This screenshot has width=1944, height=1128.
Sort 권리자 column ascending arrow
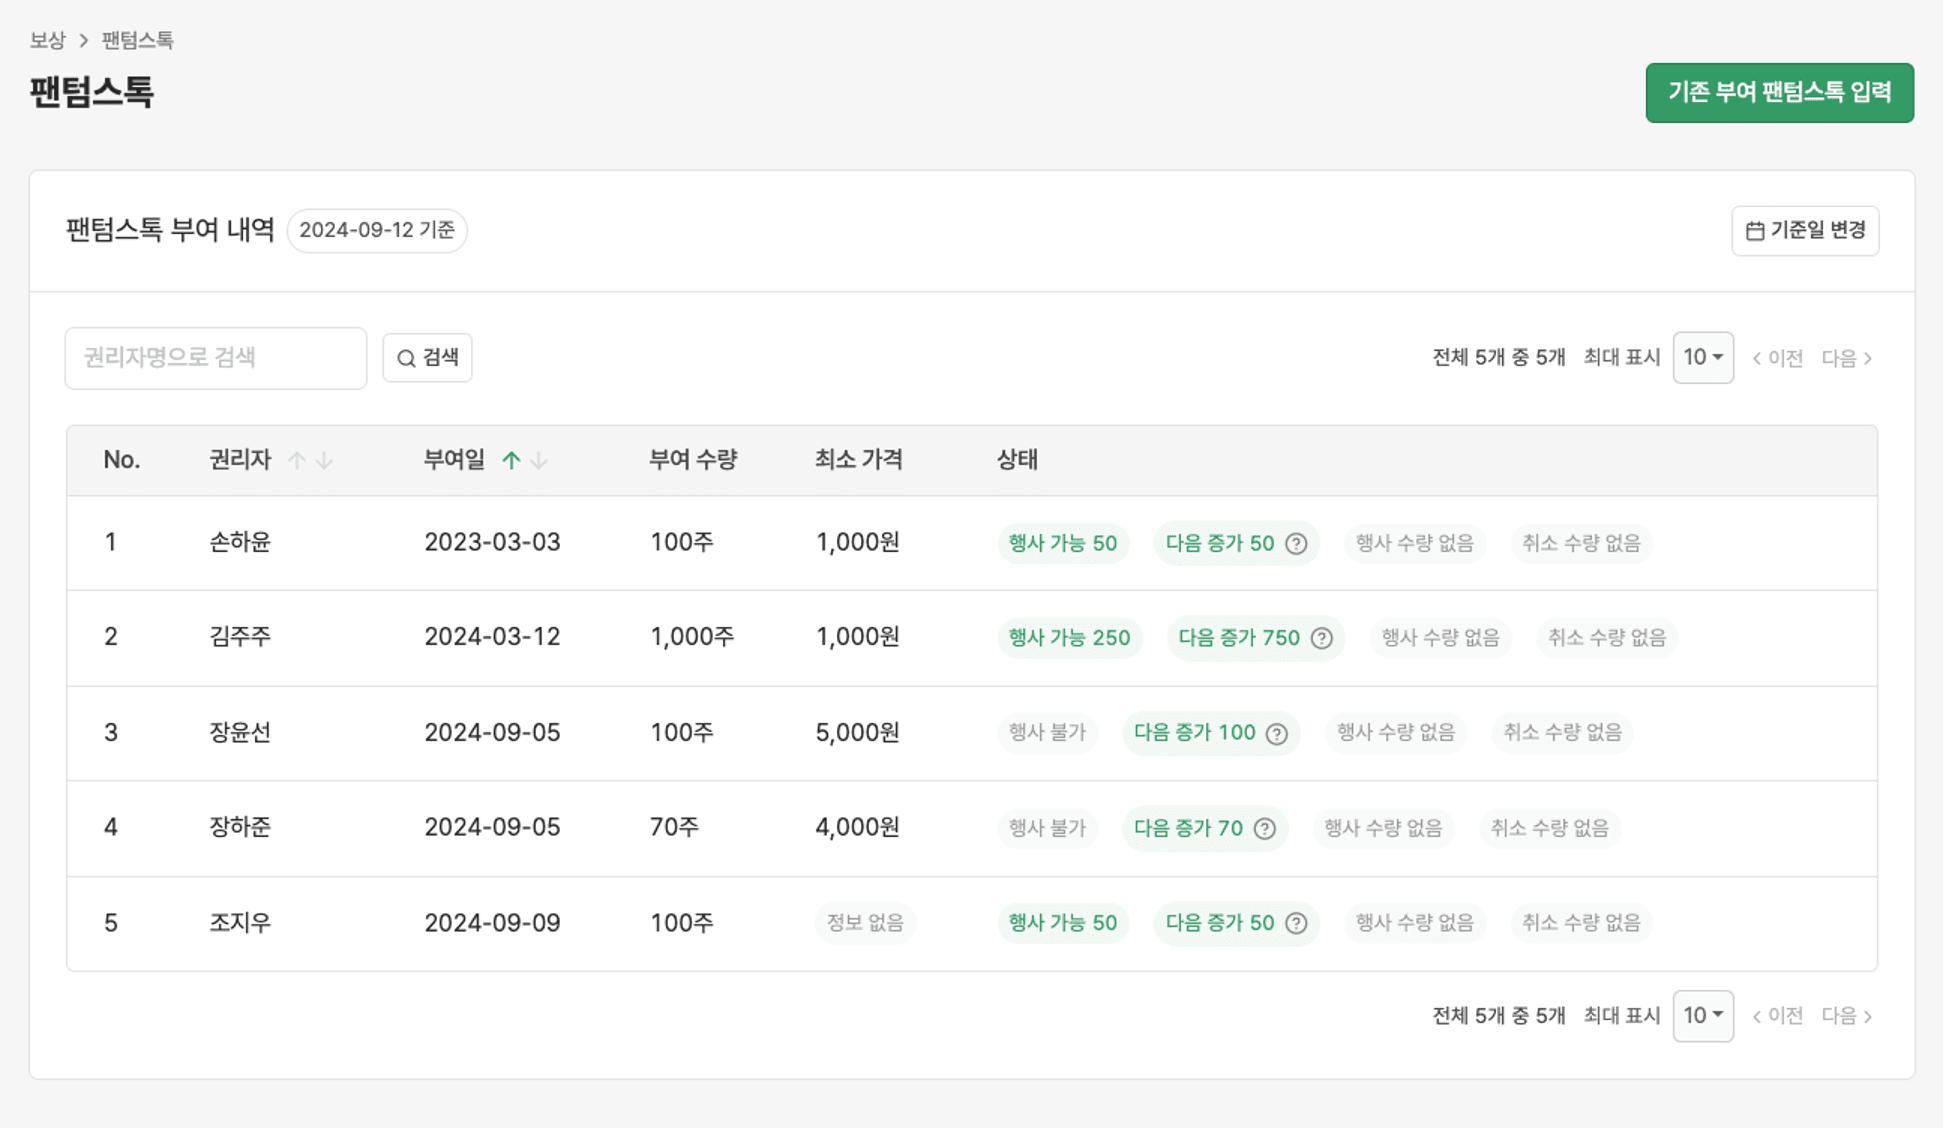tap(296, 460)
